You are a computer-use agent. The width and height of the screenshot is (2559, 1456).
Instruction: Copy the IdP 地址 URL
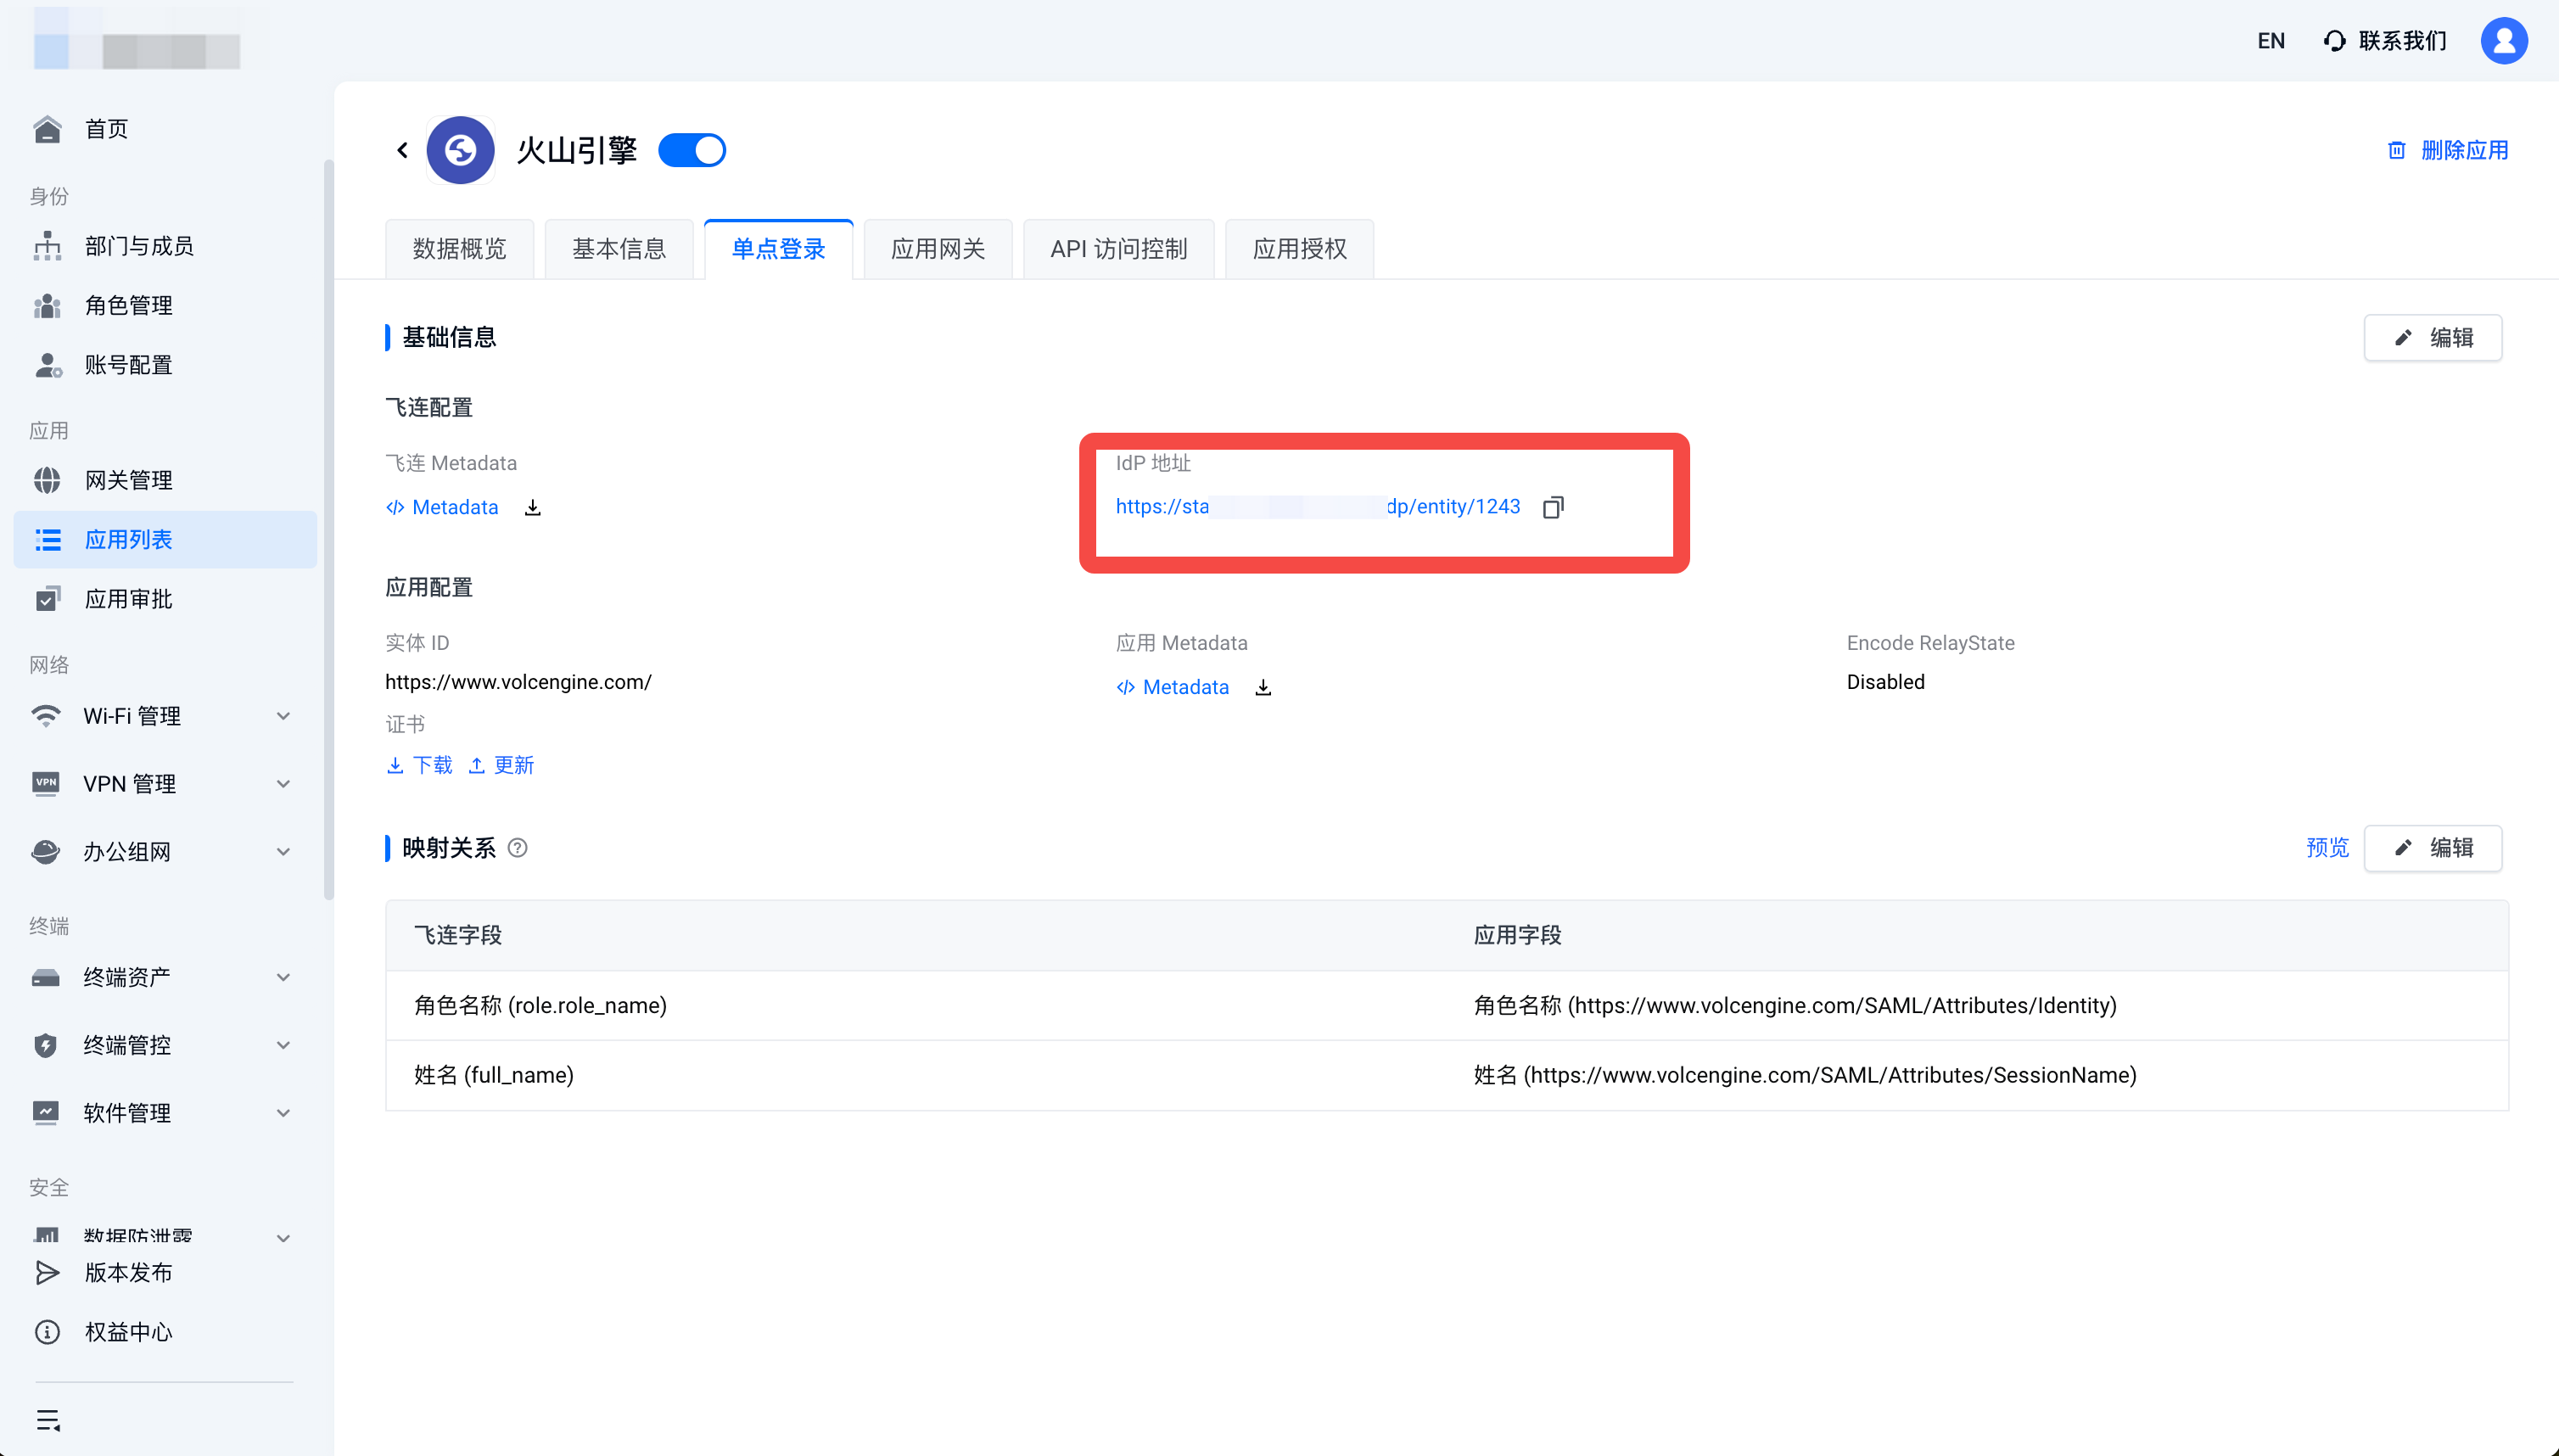1553,508
